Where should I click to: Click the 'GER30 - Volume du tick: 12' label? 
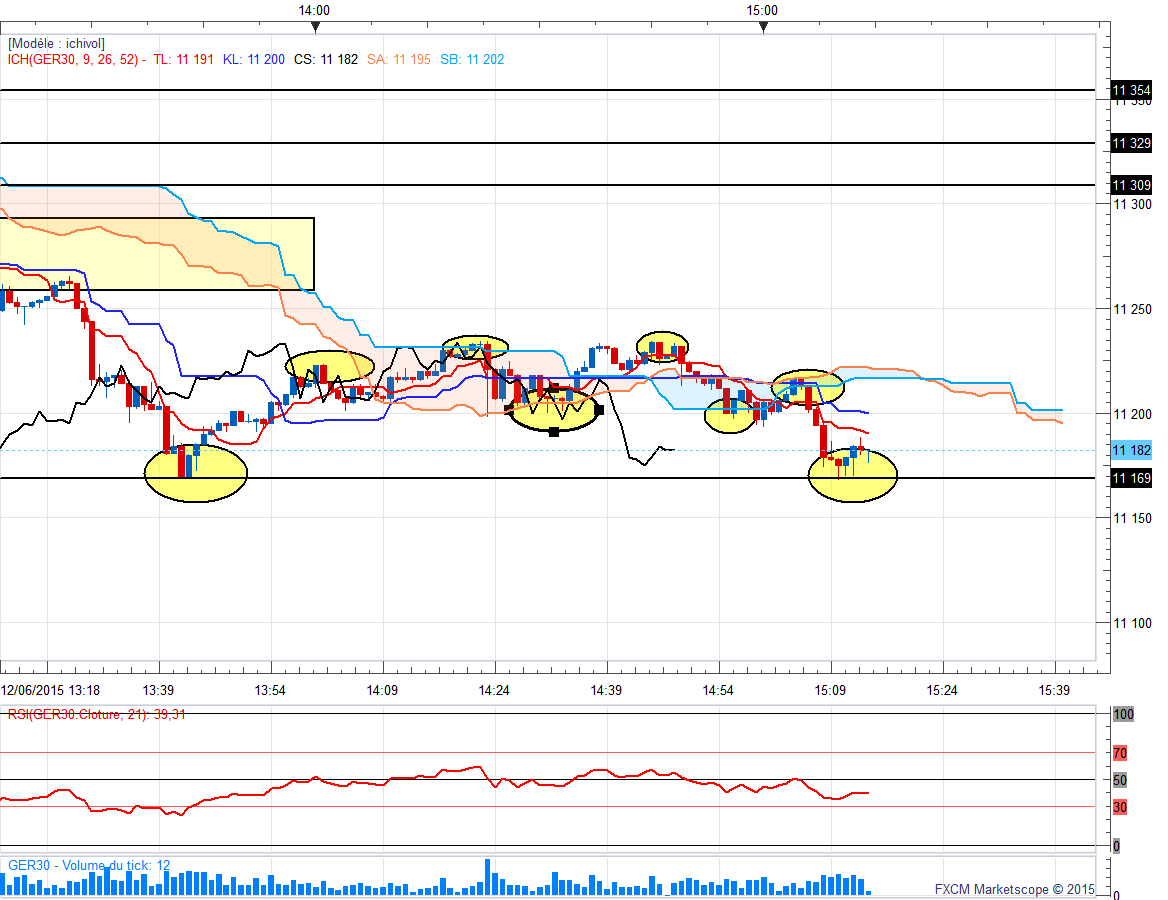[x=89, y=866]
